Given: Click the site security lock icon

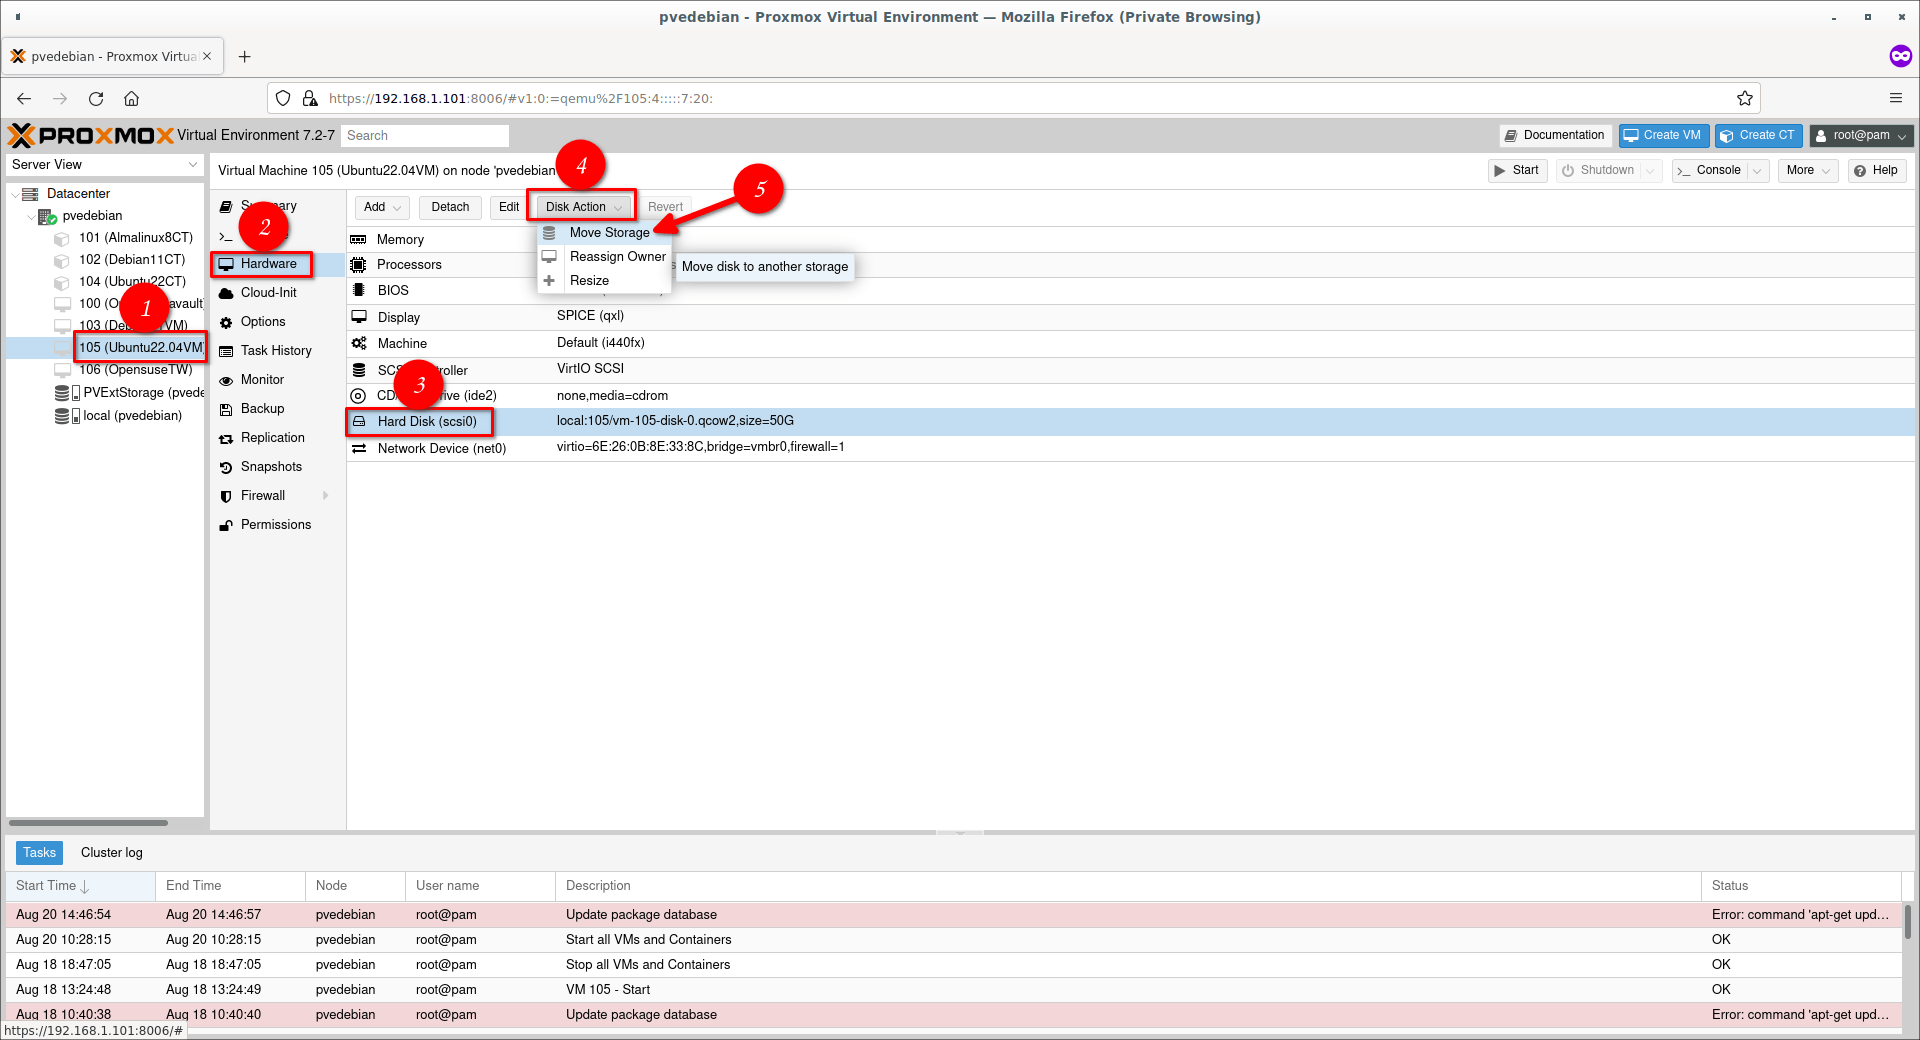Looking at the screenshot, I should [310, 98].
